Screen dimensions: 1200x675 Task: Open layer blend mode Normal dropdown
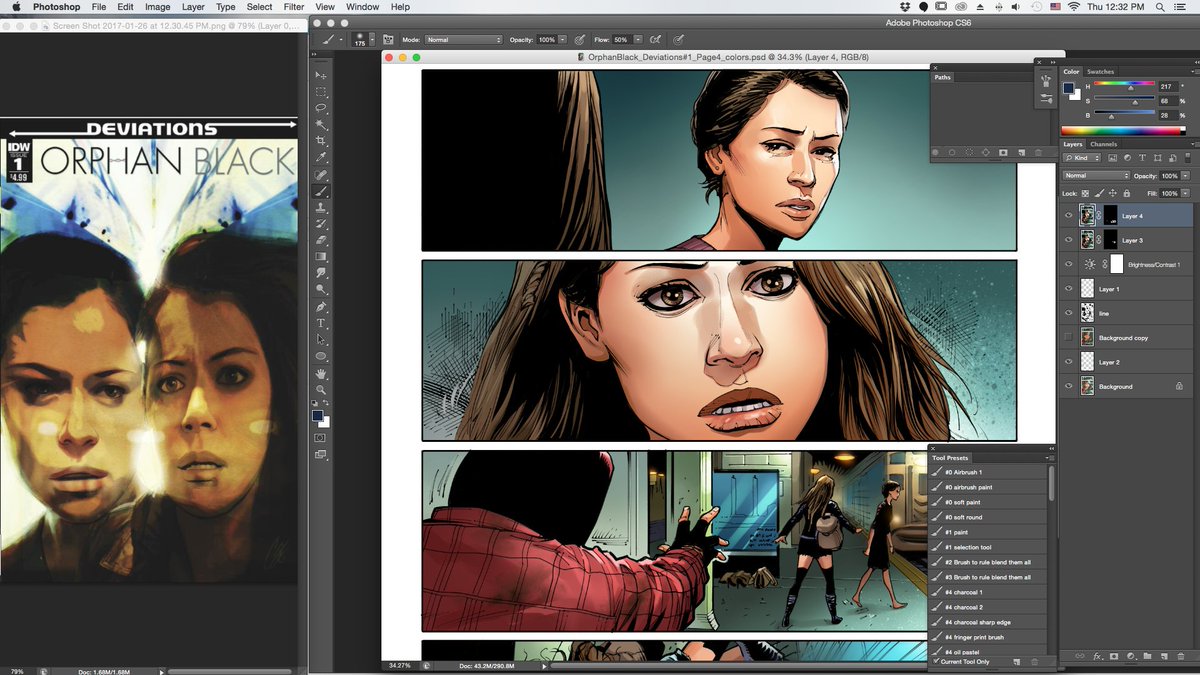coord(1096,176)
